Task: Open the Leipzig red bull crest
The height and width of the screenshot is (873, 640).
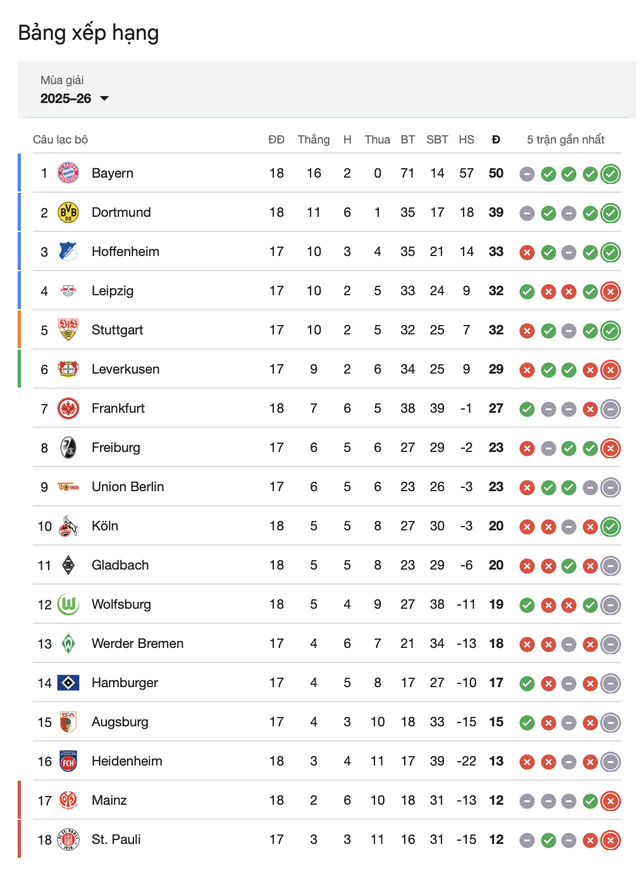Action: (x=67, y=291)
